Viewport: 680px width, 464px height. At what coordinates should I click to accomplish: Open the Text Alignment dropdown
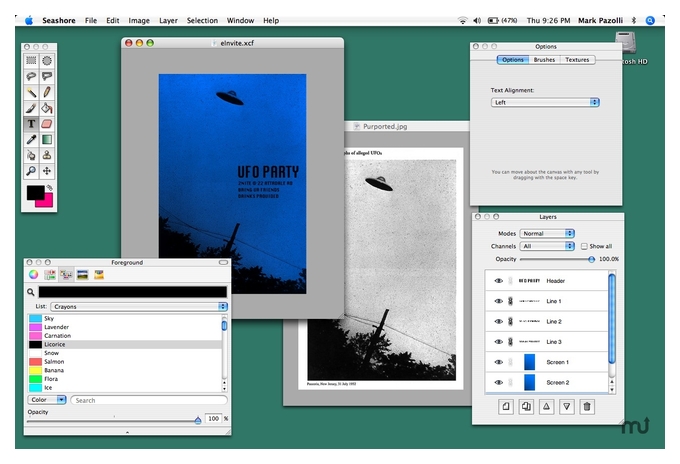[x=545, y=102]
